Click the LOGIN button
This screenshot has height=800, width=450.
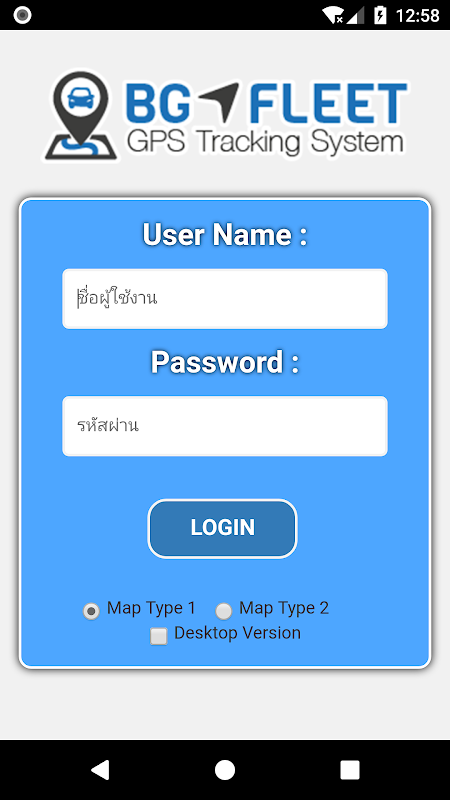[222, 528]
